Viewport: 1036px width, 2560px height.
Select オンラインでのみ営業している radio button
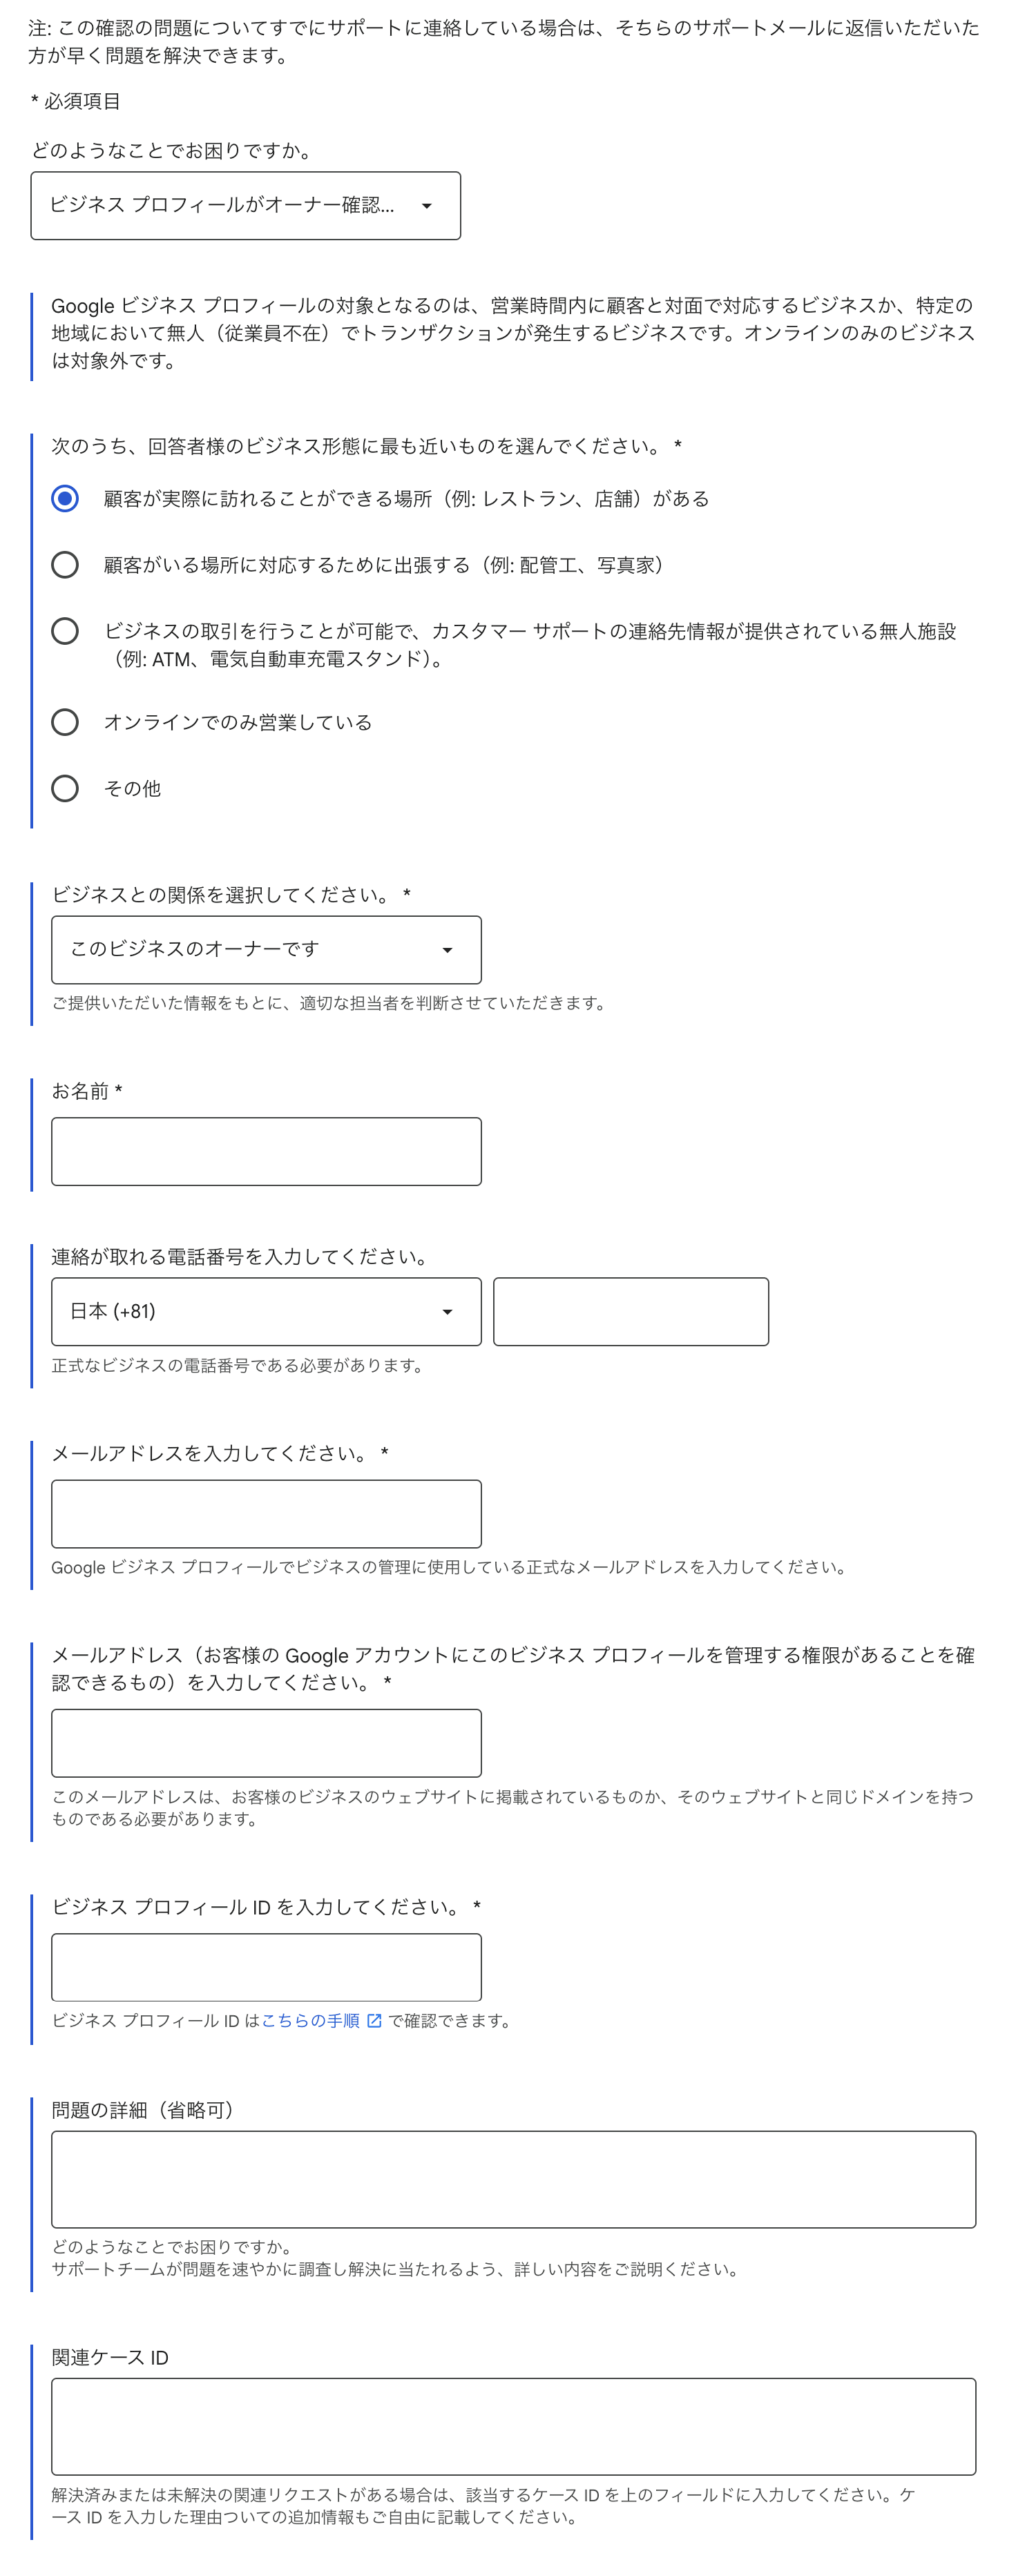[65, 722]
